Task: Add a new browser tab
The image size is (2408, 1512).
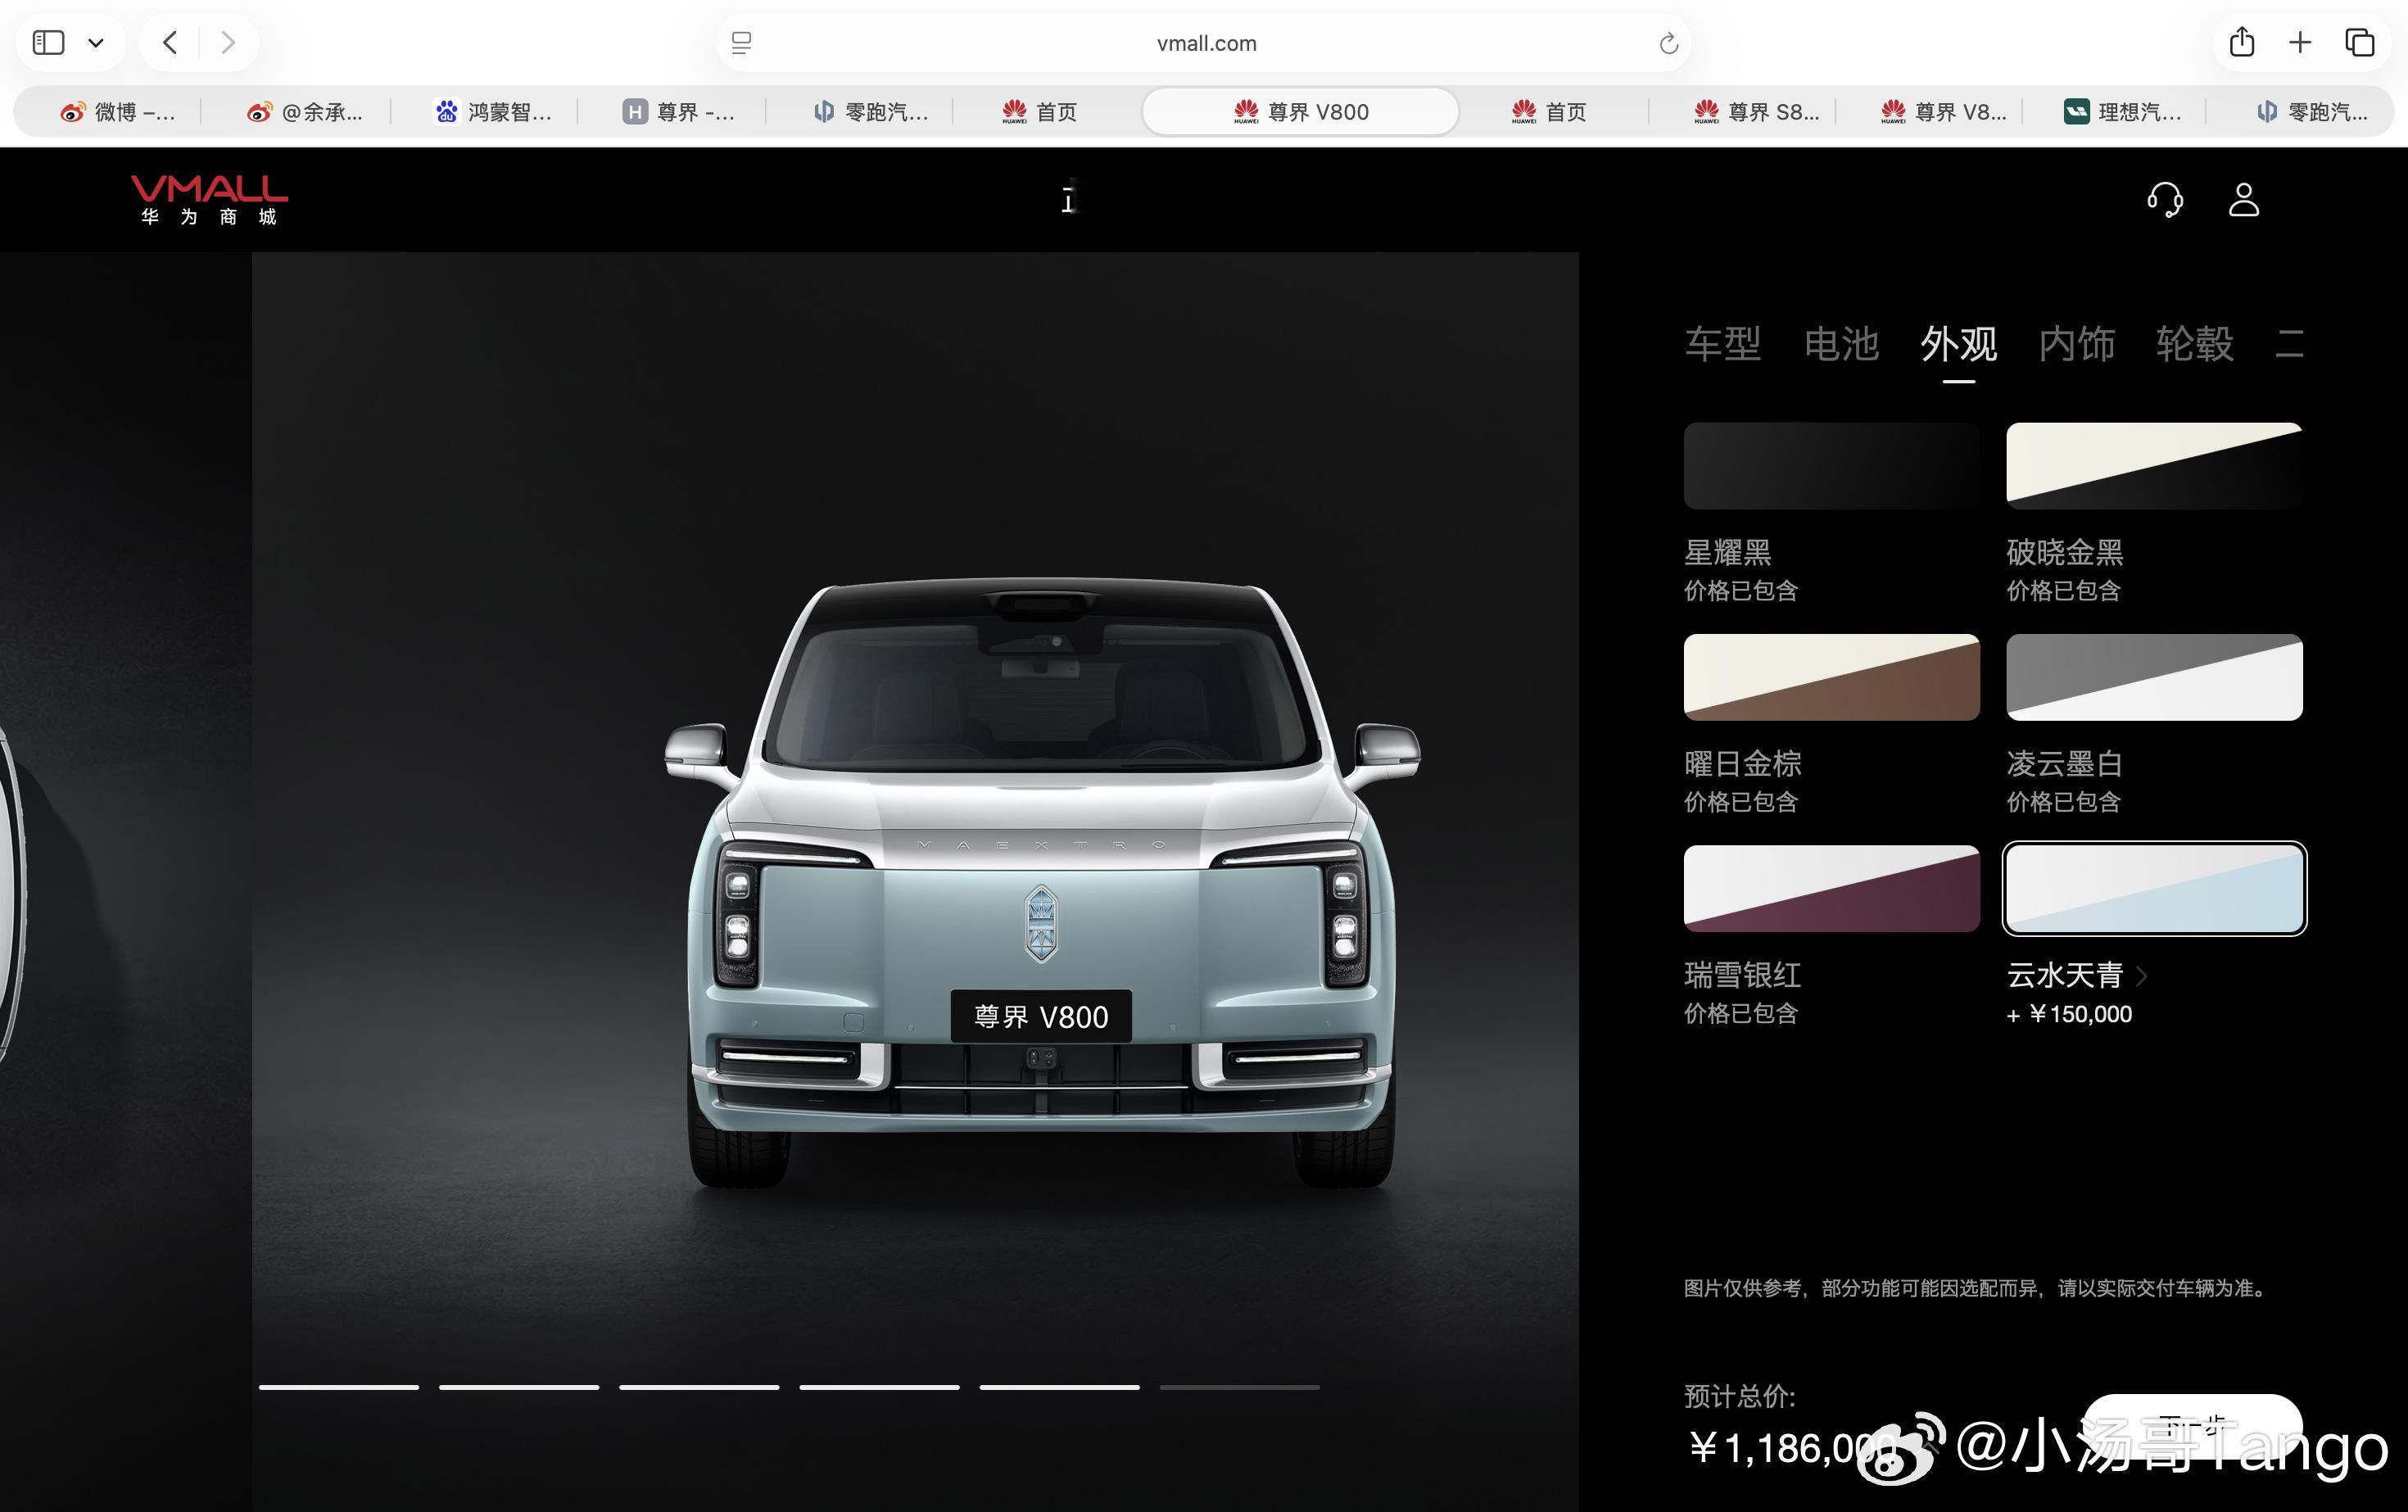Action: pyautogui.click(x=2300, y=42)
